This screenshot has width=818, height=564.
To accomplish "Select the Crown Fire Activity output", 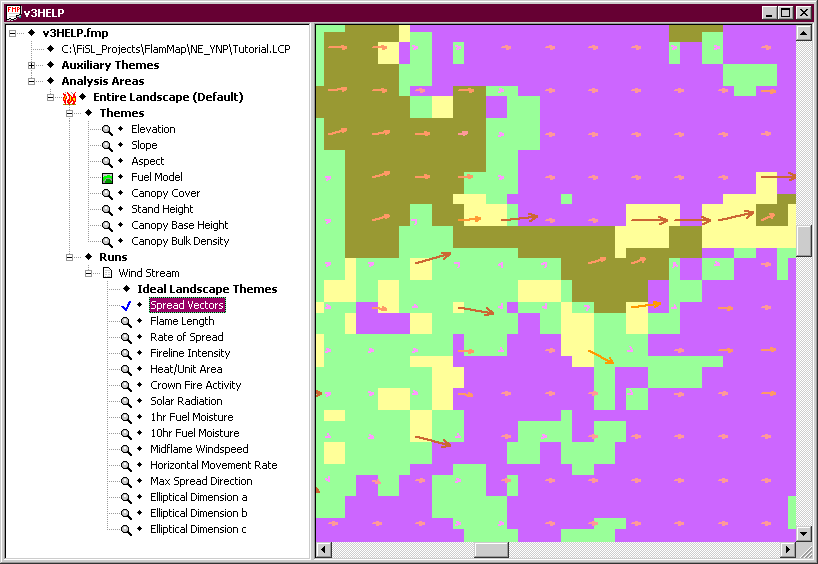I will [x=196, y=385].
